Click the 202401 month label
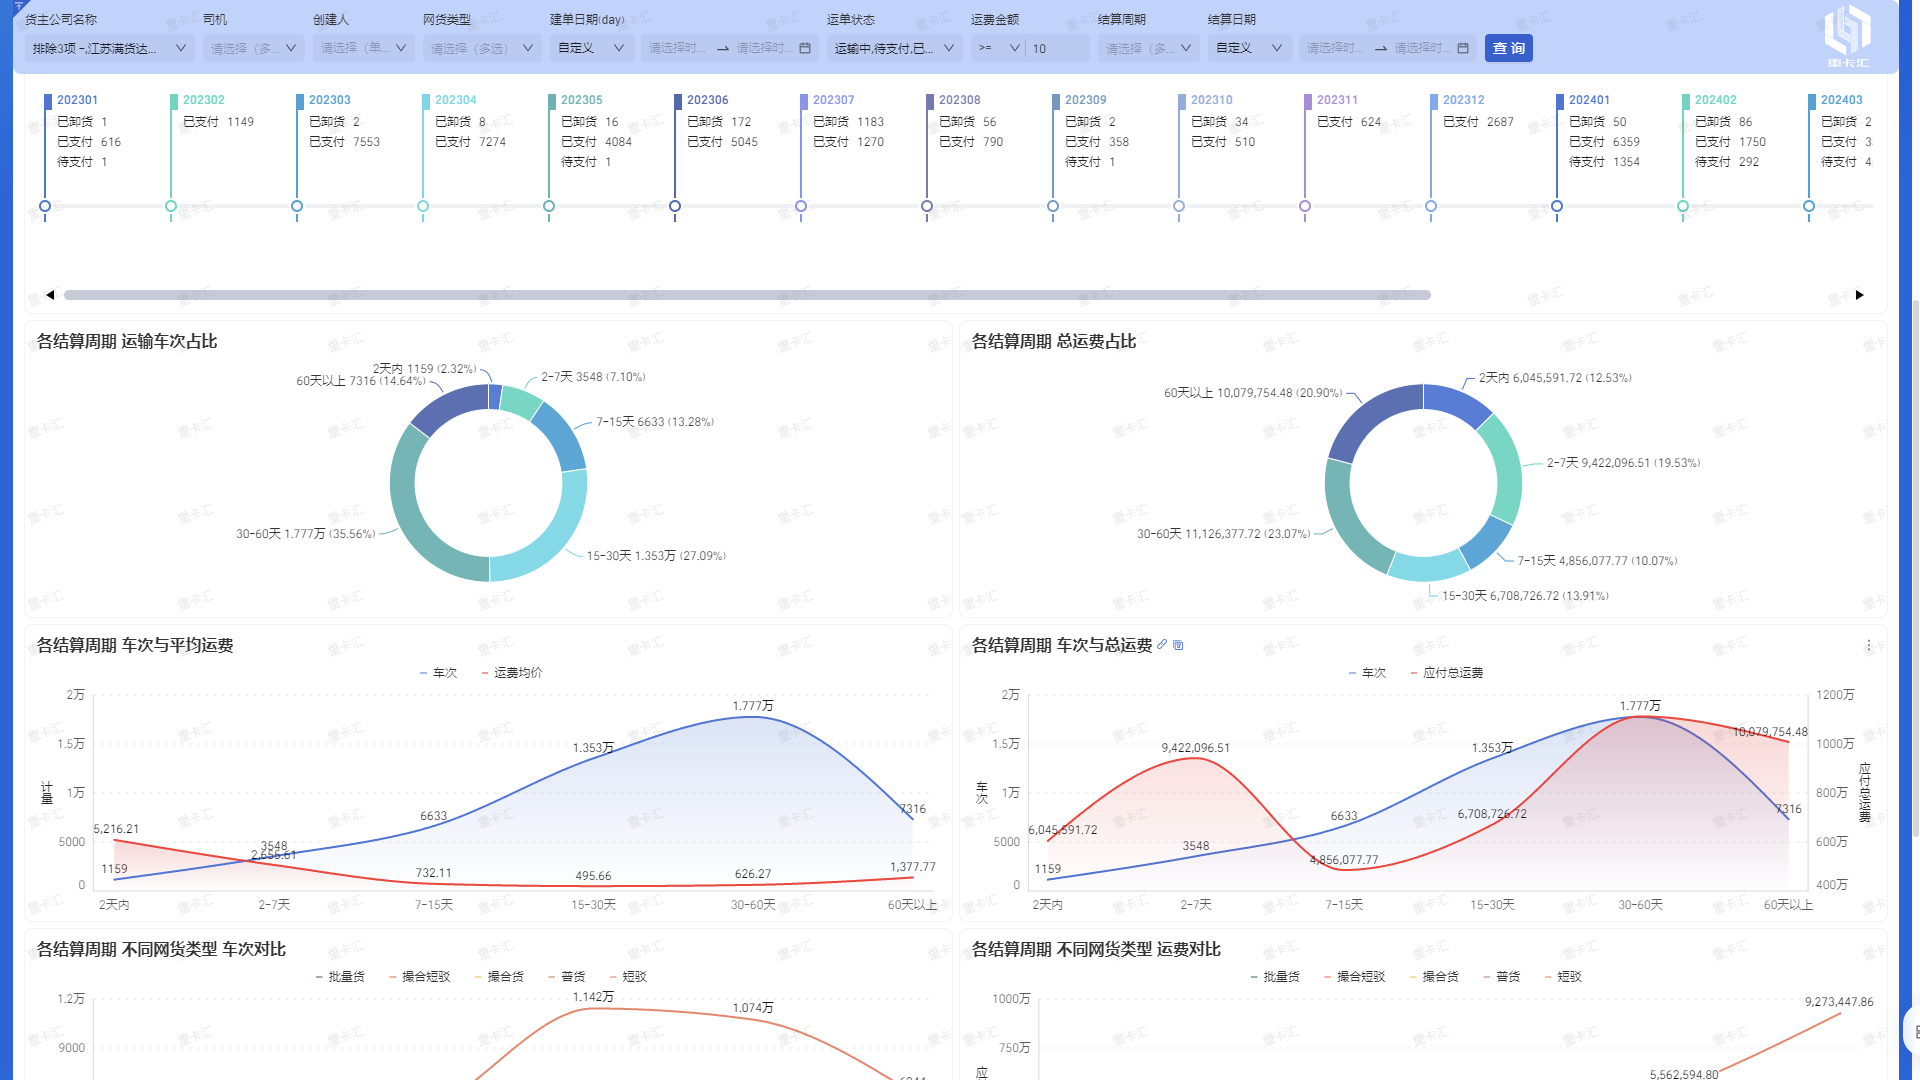1920x1080 pixels. (x=1590, y=100)
